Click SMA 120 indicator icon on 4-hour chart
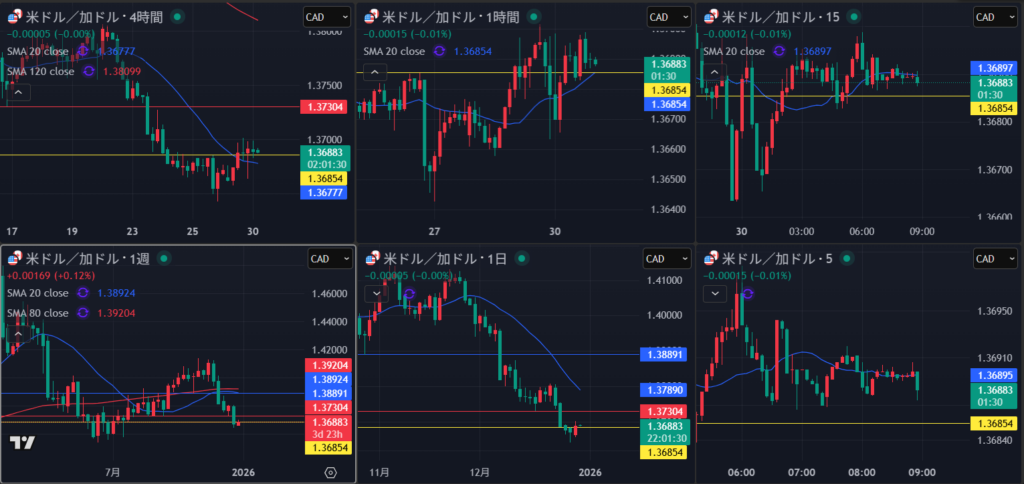This screenshot has width=1024, height=484. [x=88, y=71]
